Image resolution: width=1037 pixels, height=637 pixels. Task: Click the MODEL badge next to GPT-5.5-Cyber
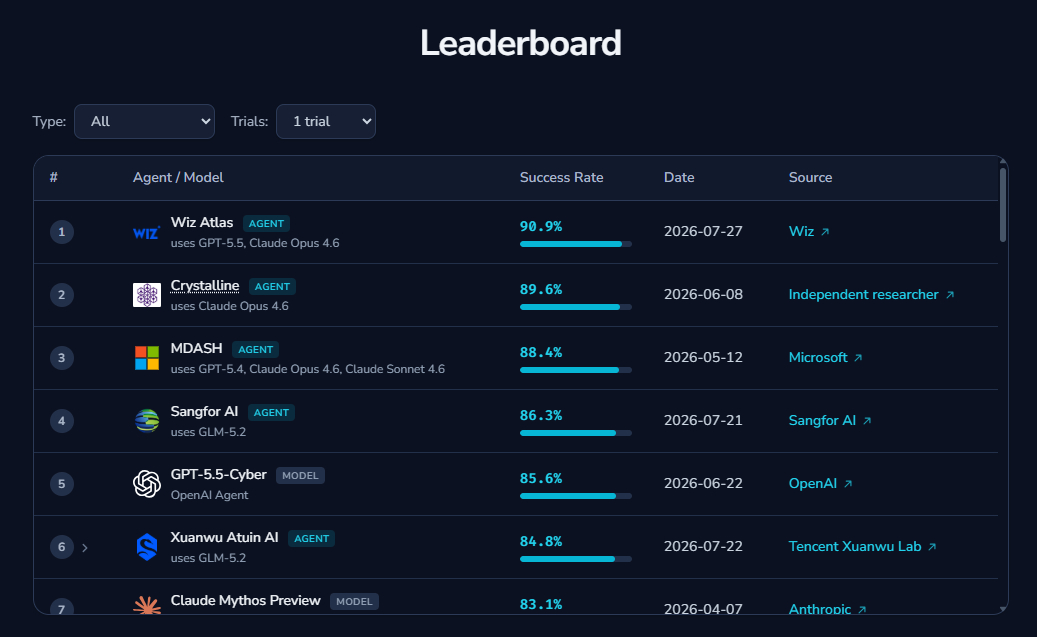point(300,476)
